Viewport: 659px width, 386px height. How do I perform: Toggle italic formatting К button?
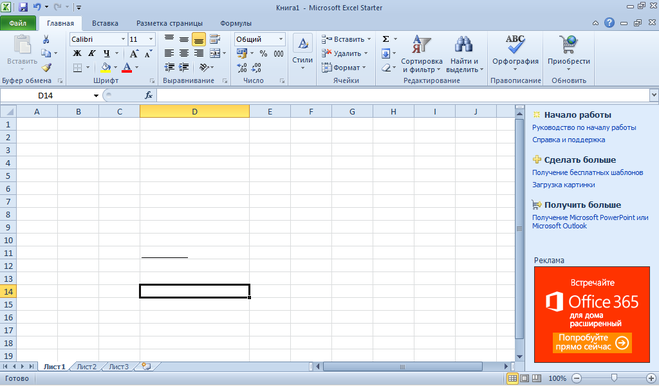click(x=92, y=53)
